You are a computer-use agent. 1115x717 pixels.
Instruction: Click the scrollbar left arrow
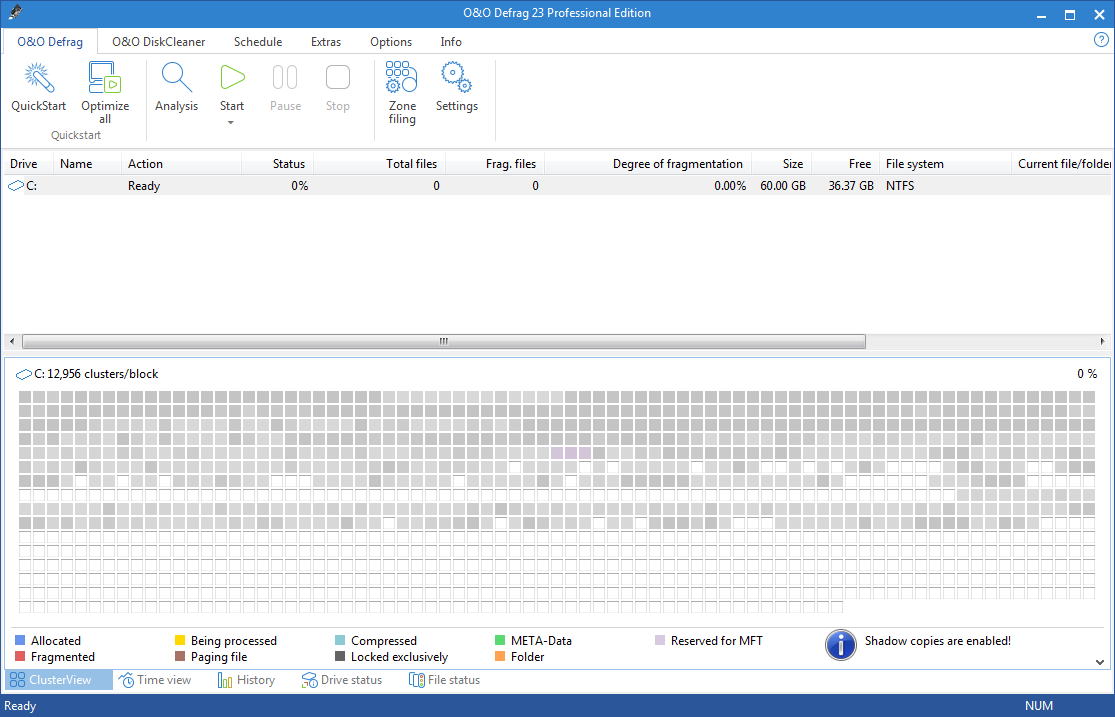[x=12, y=341]
